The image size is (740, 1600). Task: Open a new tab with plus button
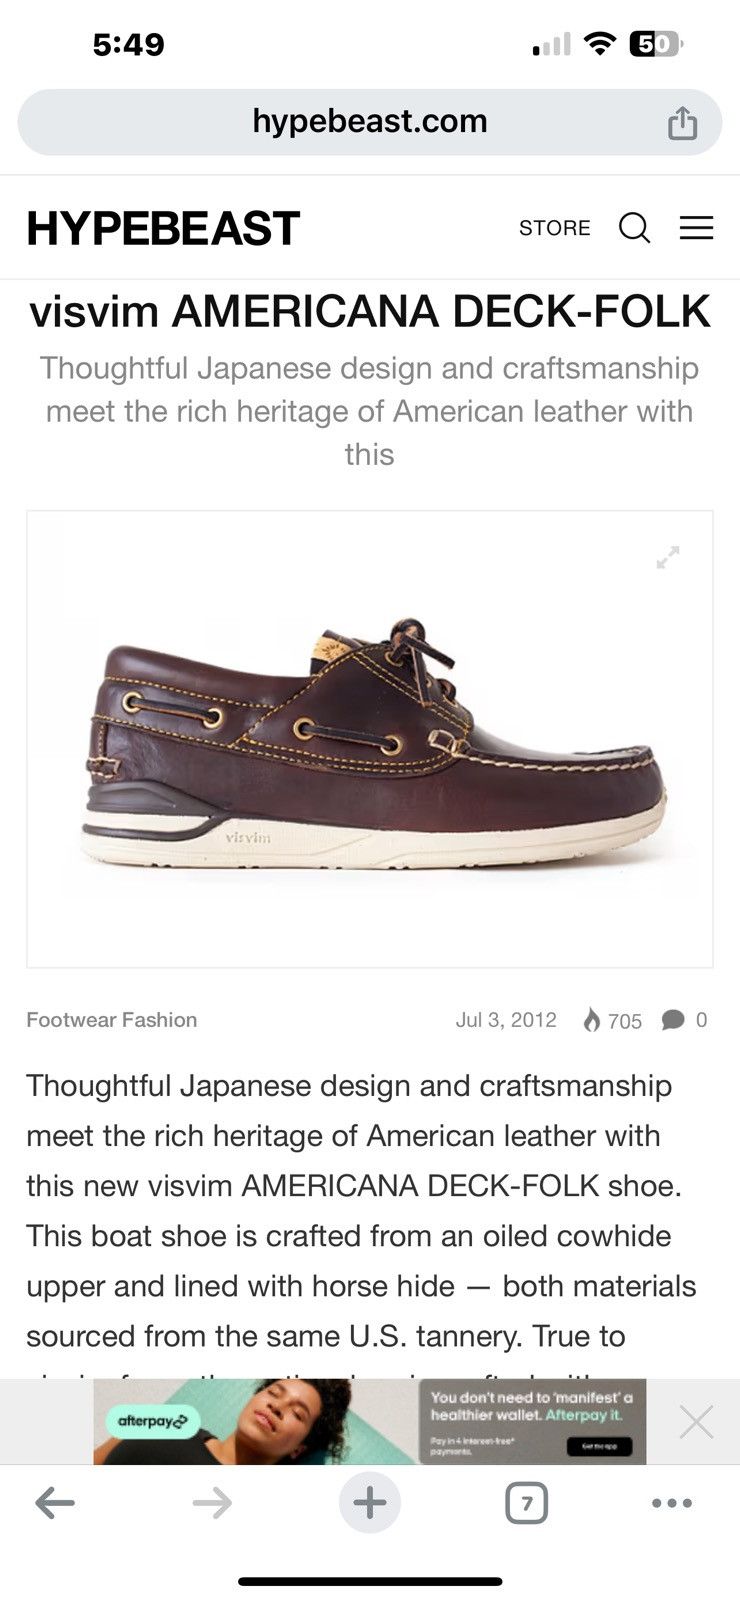(x=370, y=1502)
